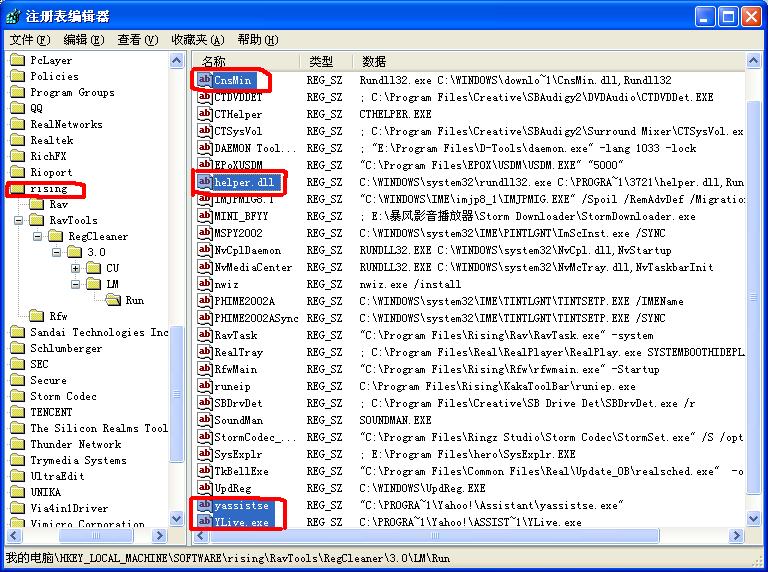
Task: Click string icon of TkBellExe value
Action: pos(204,471)
